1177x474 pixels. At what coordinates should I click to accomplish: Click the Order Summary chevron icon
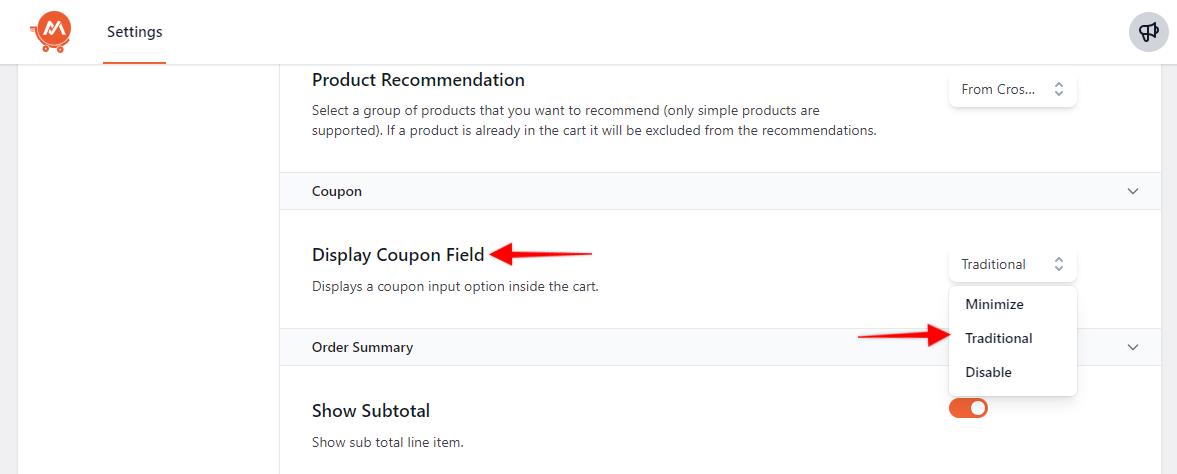tap(1133, 347)
